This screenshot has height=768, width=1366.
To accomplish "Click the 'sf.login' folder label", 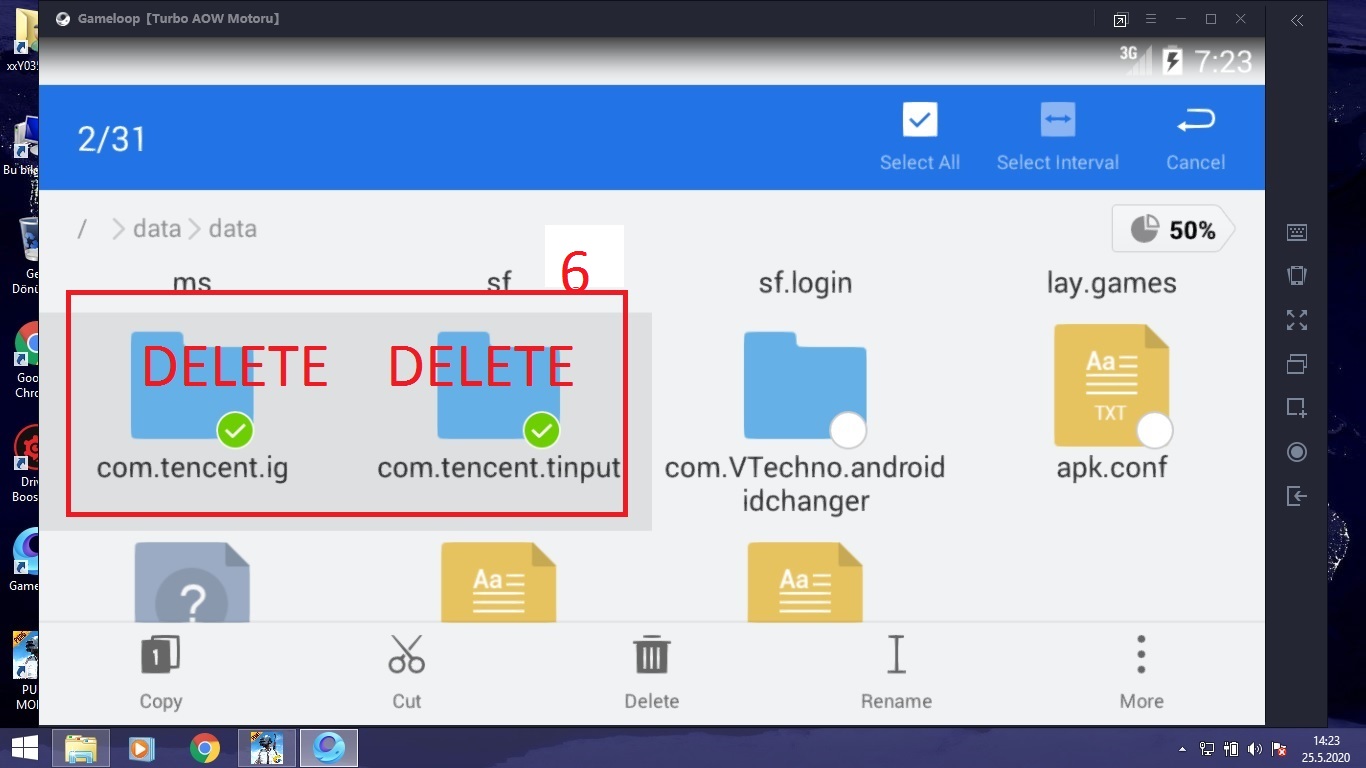I will [805, 283].
